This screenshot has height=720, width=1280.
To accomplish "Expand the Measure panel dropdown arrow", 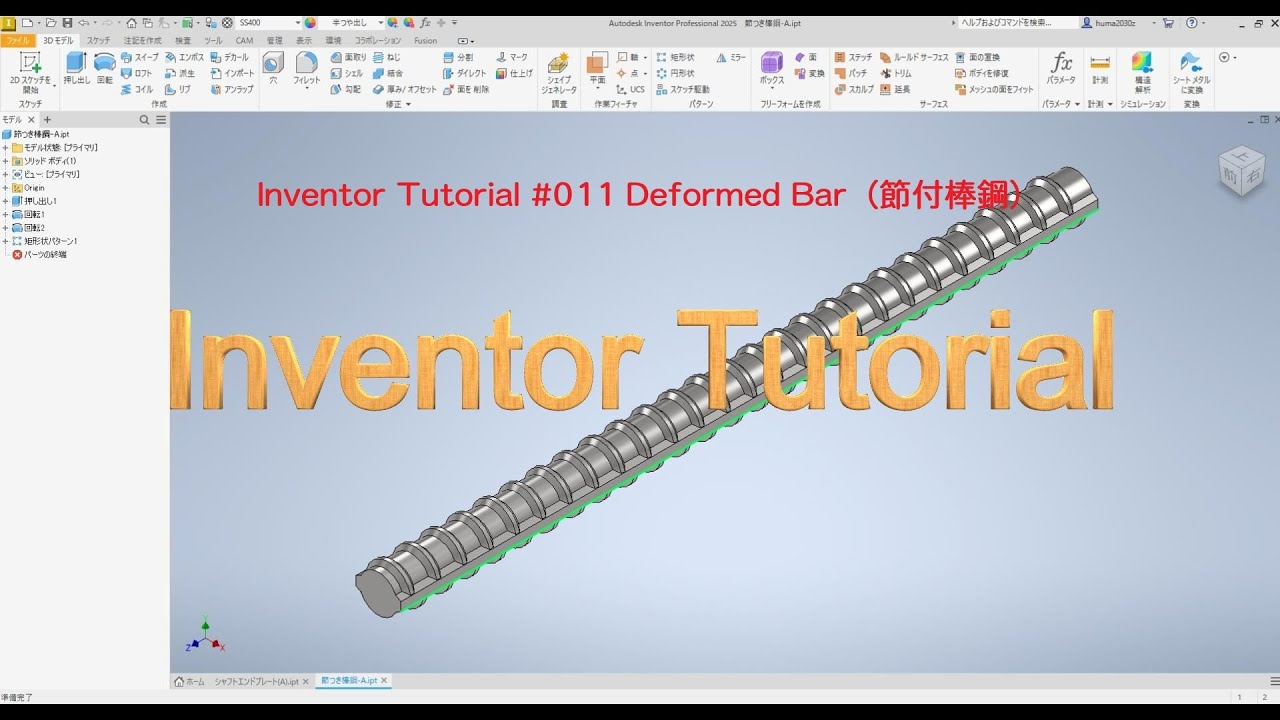I will coord(1110,104).
